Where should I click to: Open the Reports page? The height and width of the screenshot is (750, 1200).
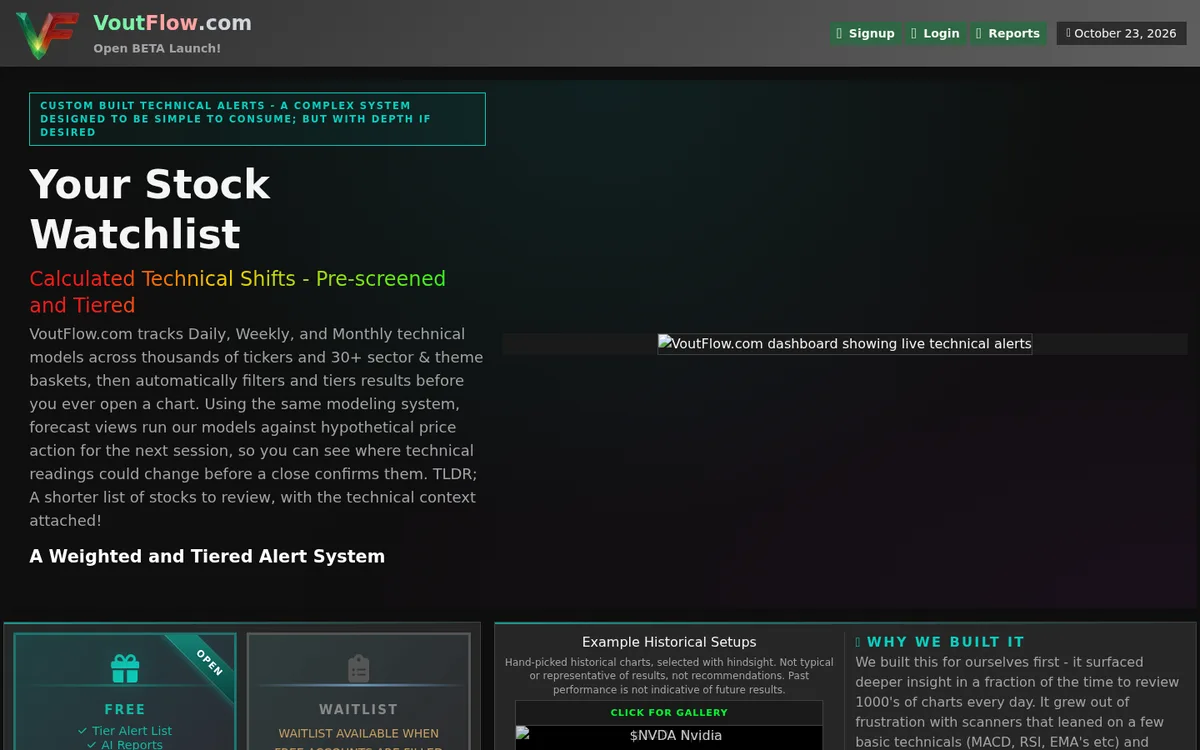(1008, 33)
